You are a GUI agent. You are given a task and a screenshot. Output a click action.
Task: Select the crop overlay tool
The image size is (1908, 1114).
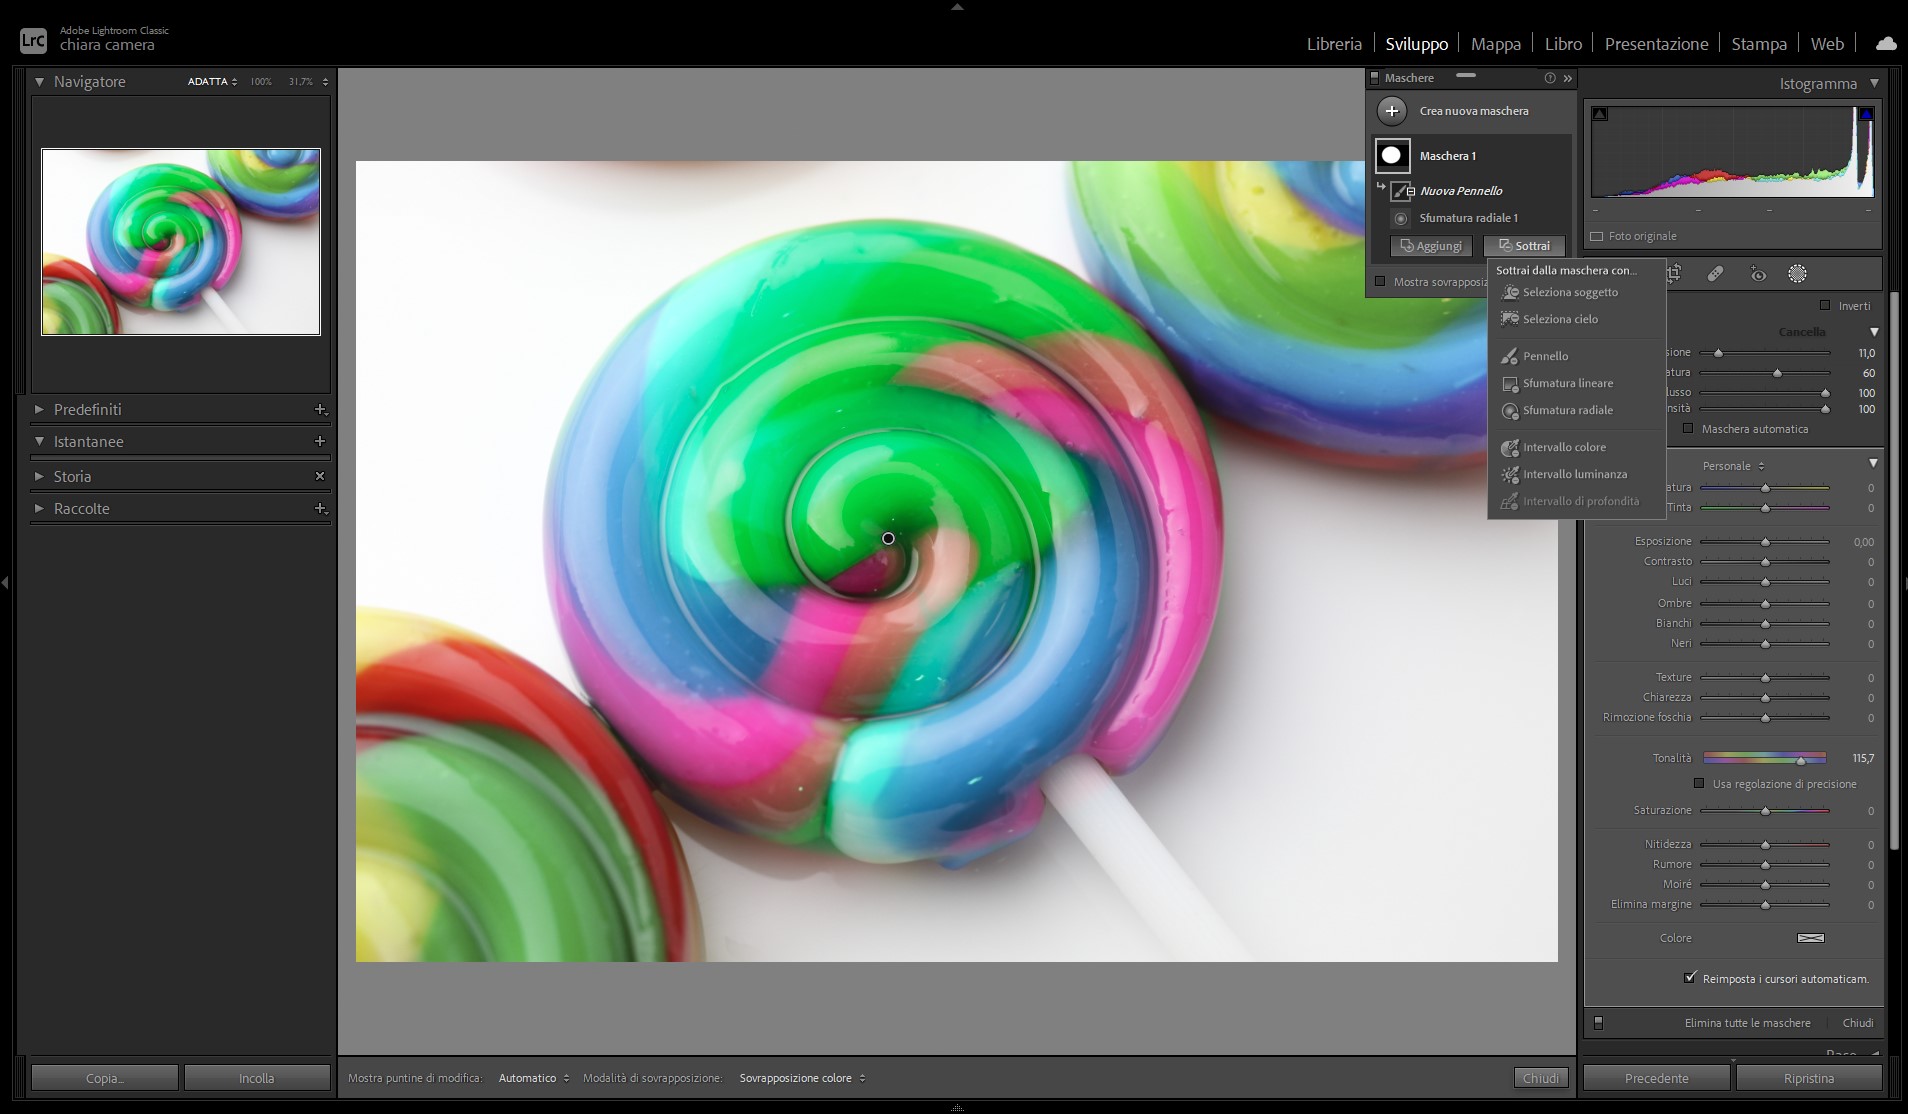[x=1673, y=273]
